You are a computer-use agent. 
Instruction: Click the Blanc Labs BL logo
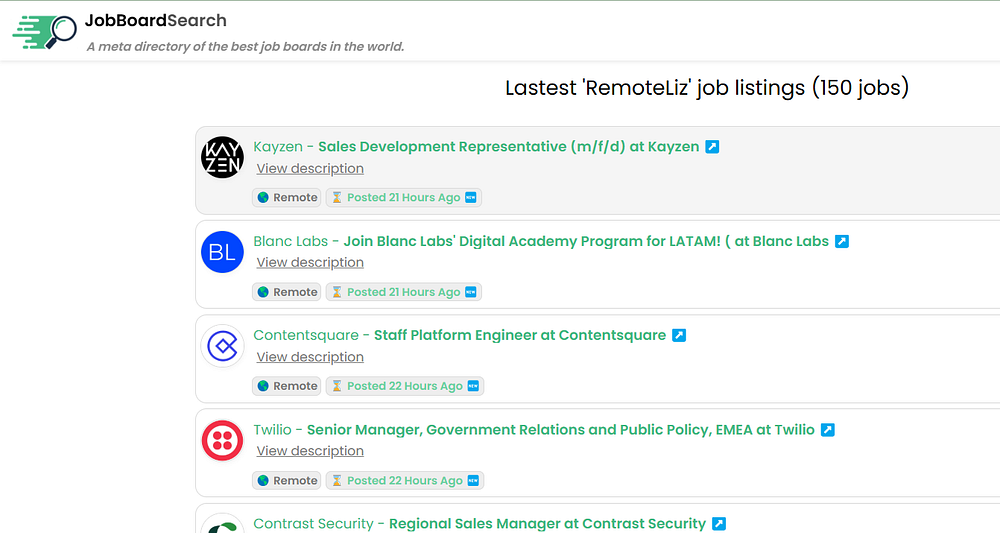click(222, 252)
